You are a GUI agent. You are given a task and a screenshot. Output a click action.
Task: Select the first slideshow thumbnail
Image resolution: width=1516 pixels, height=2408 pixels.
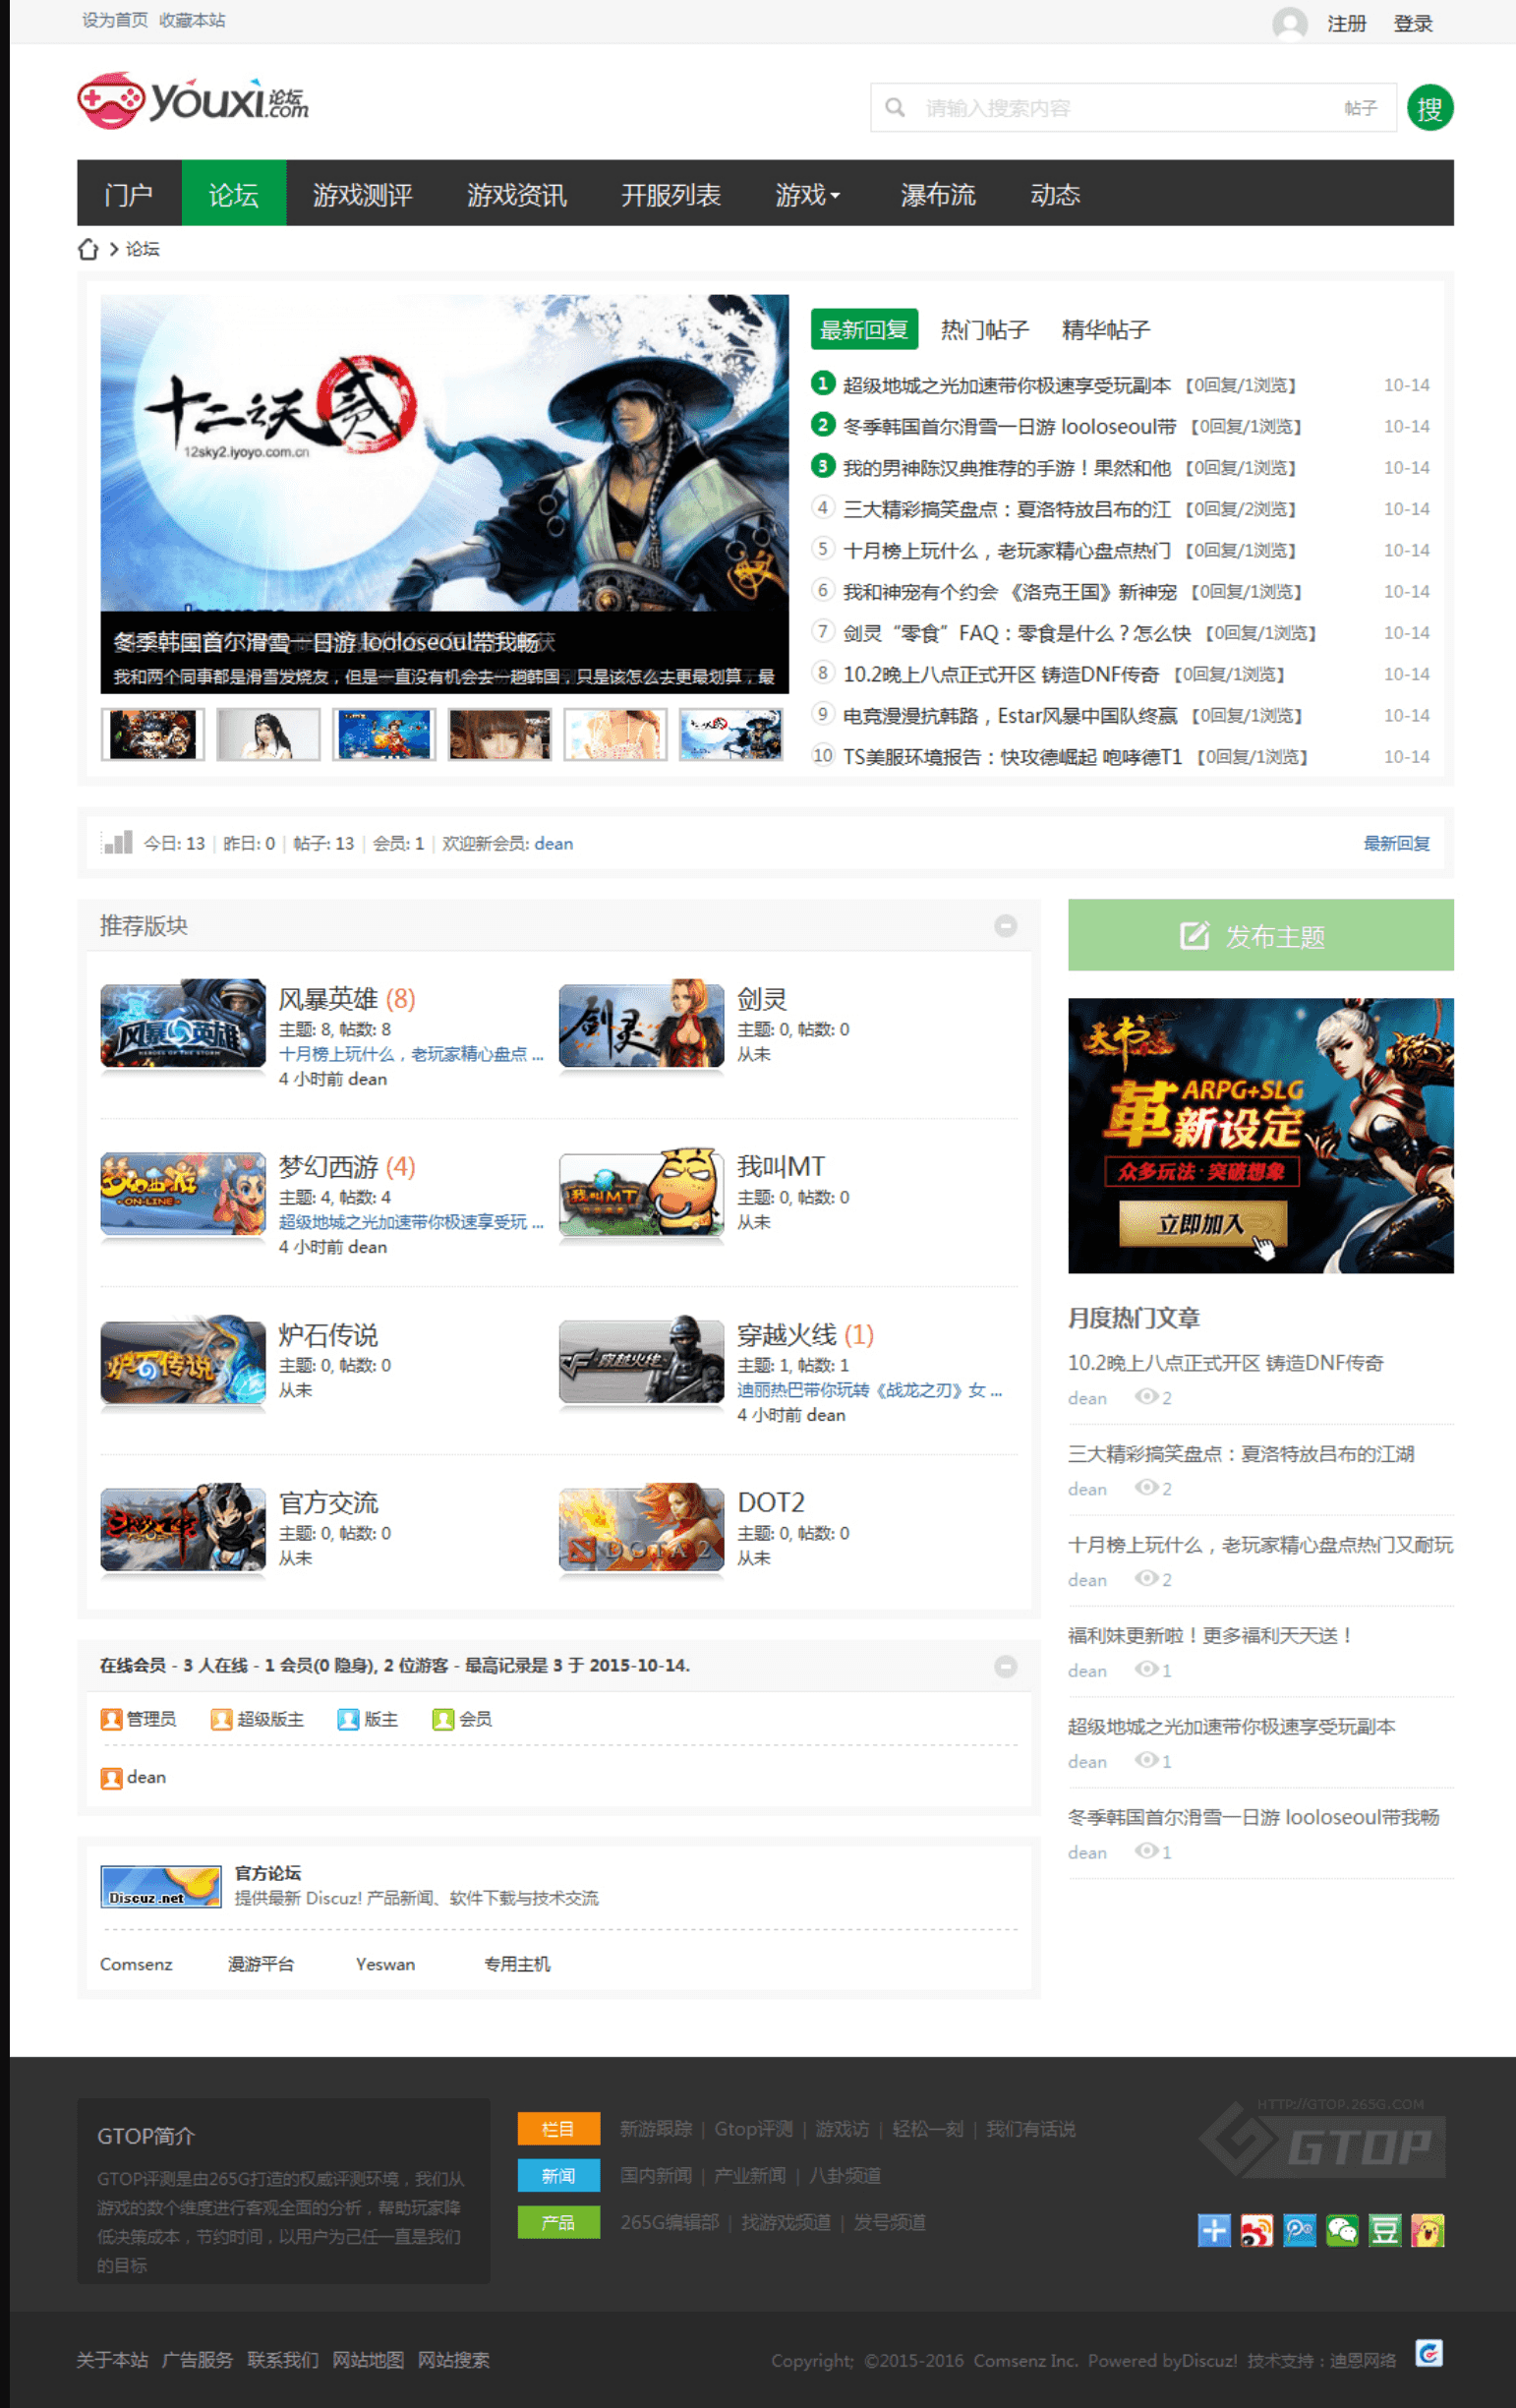pos(153,734)
